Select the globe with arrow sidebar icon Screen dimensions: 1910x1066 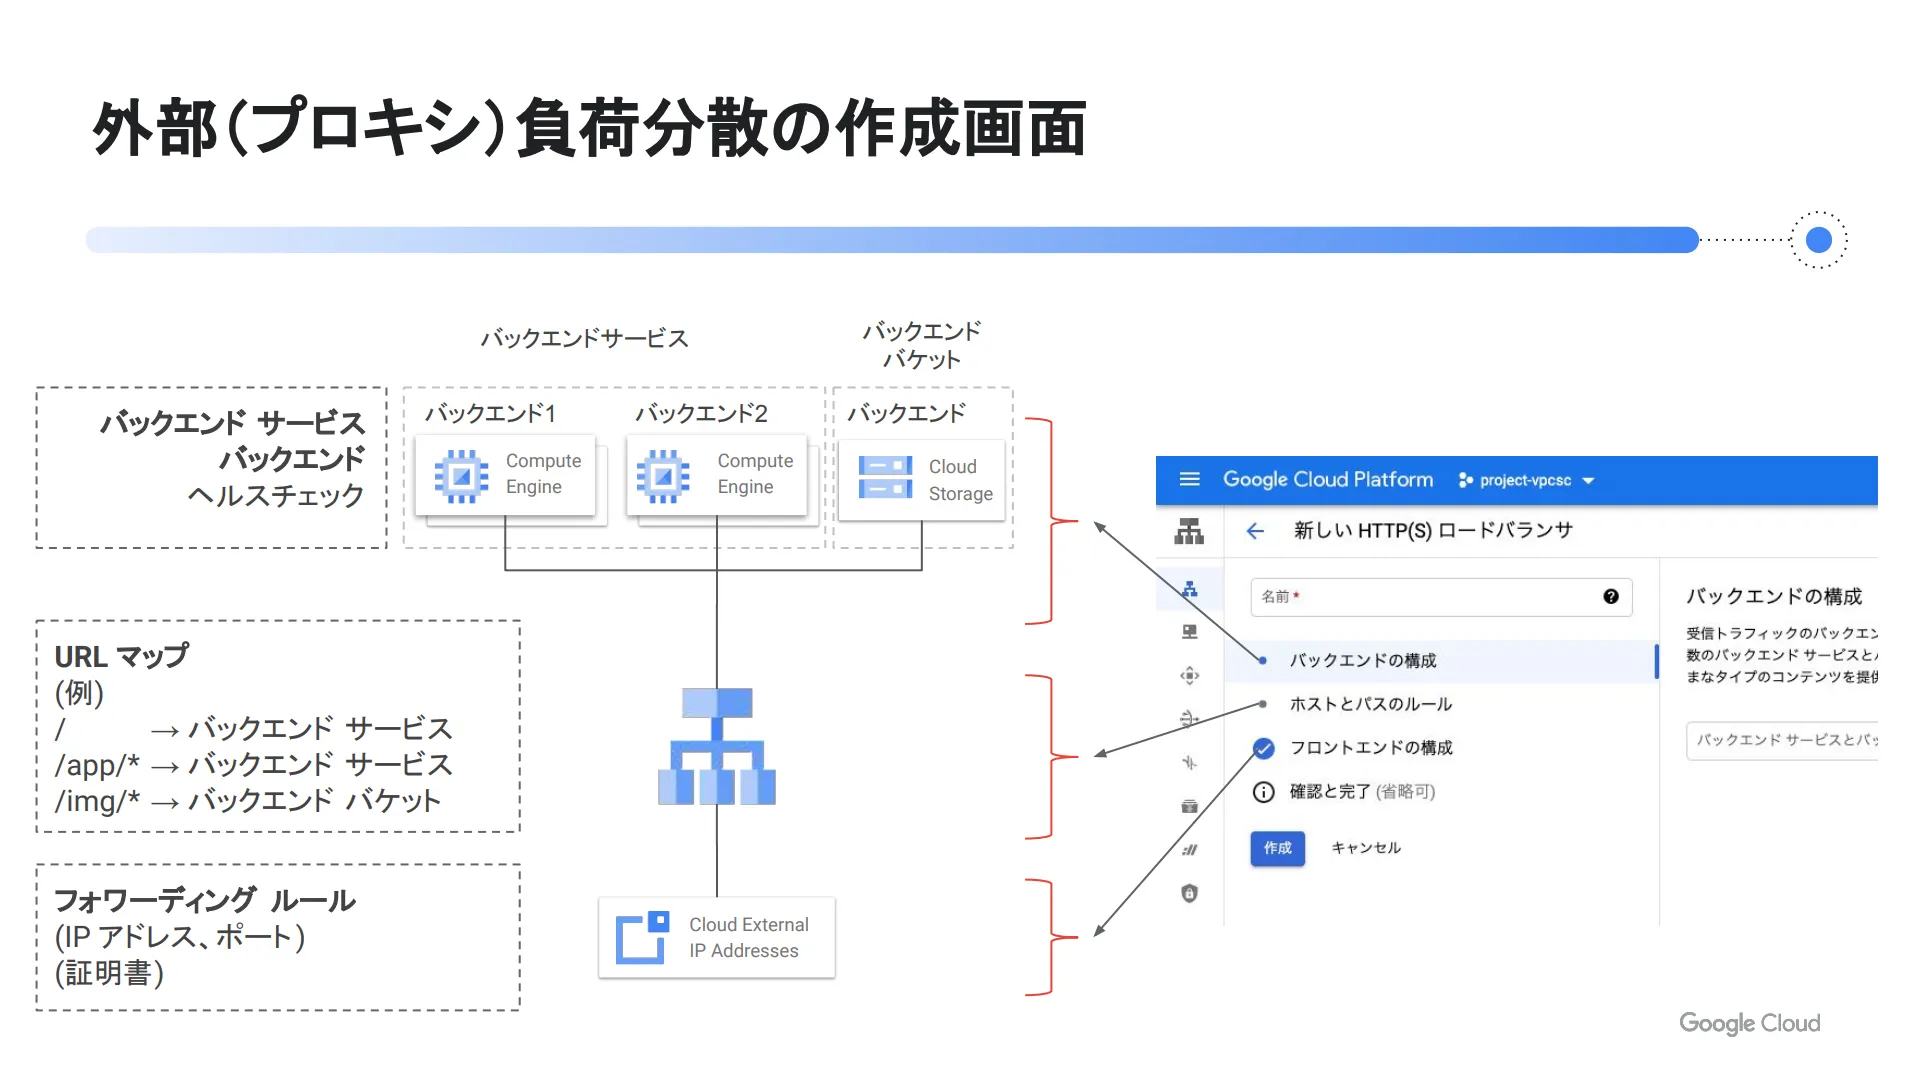(1189, 718)
